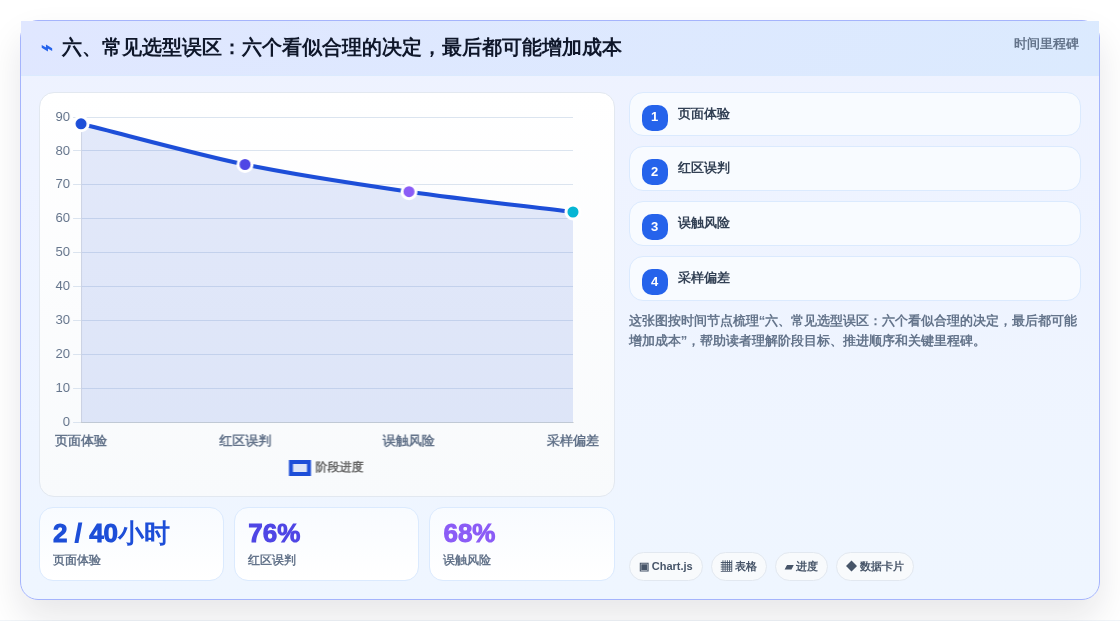Click the 进度 tag
The image size is (1120, 621).
801,567
